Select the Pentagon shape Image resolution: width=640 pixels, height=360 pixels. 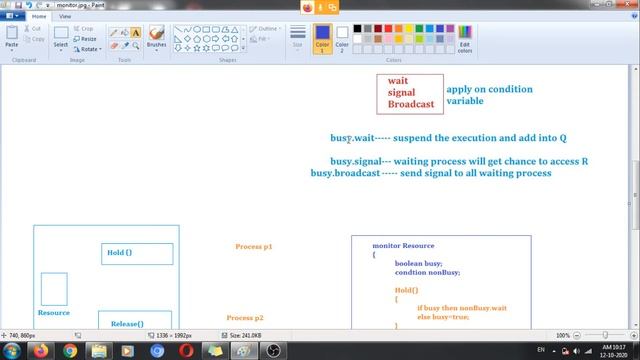[197, 39]
